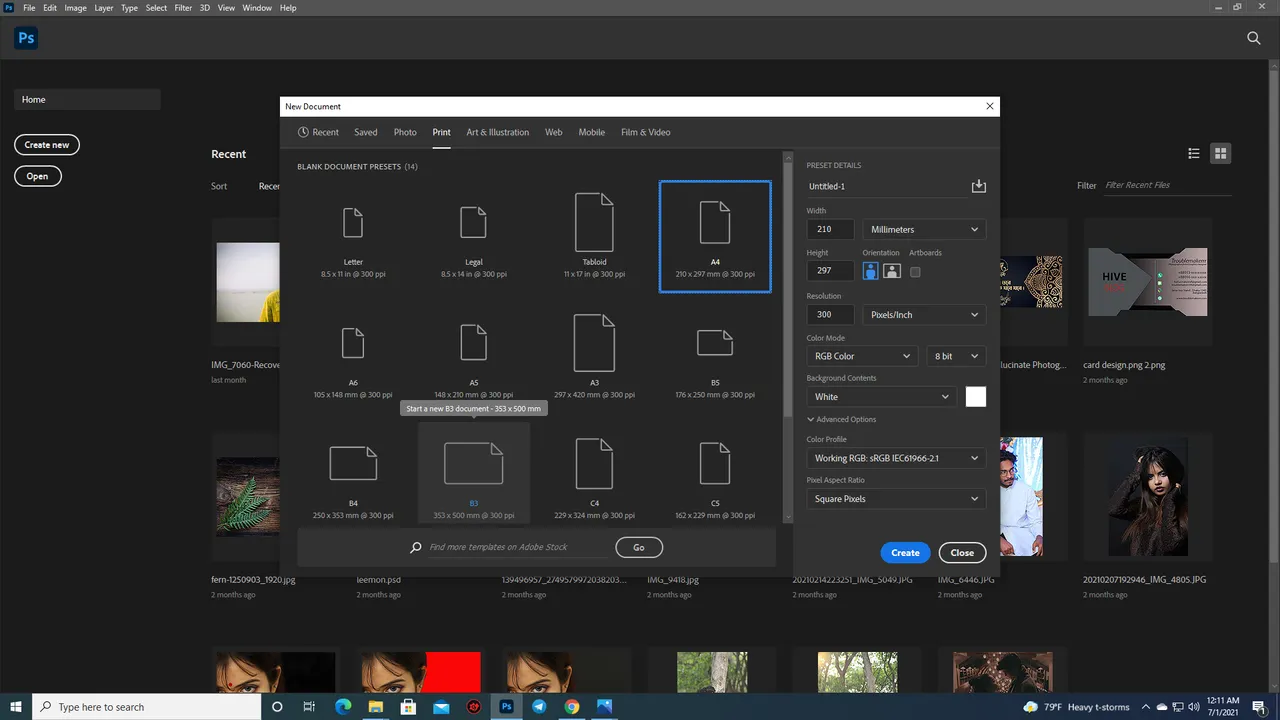
Task: Click the Resolution input field
Action: [830, 314]
